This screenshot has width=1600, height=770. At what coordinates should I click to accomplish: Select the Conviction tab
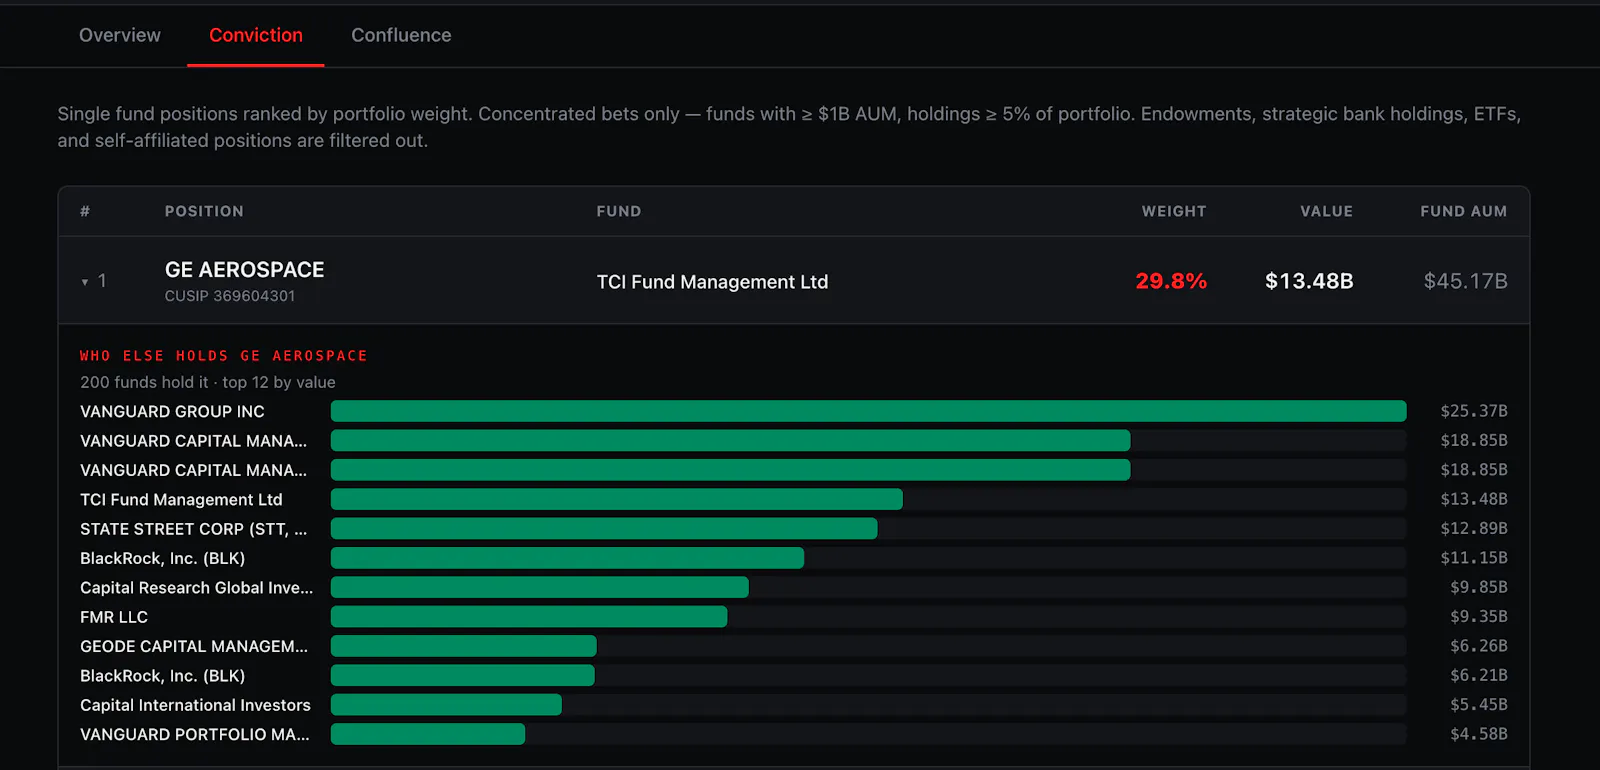pyautogui.click(x=256, y=35)
